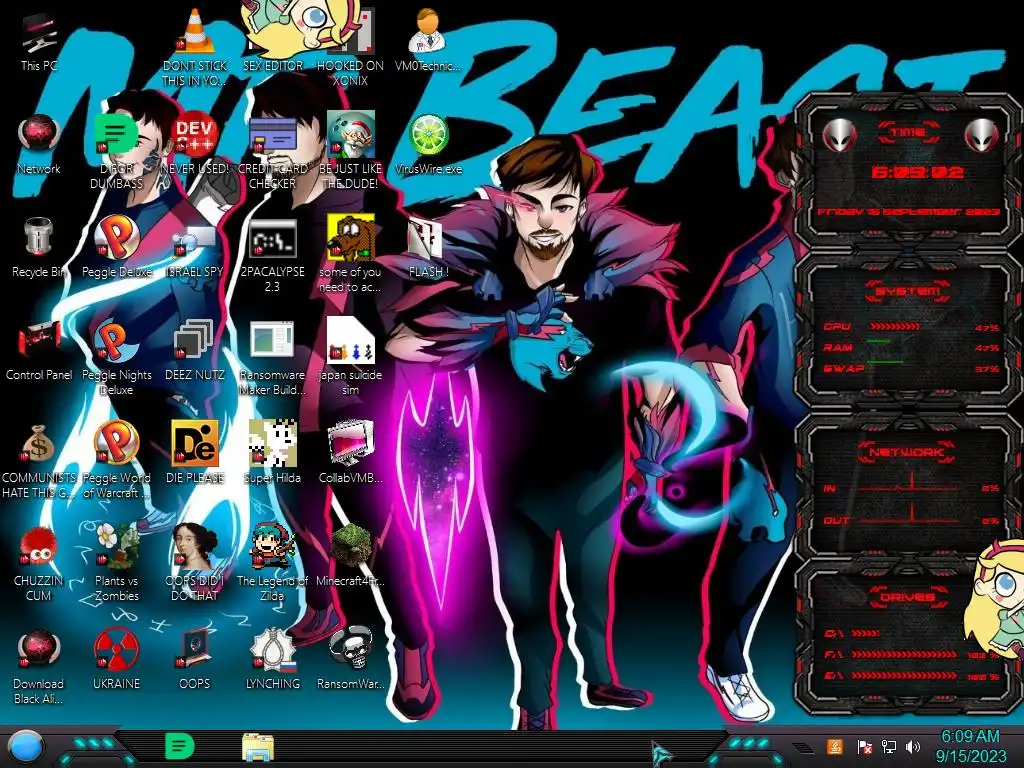Screen dimensions: 1024x768
Task: Click the TIME header in the widget
Action: coord(908,133)
